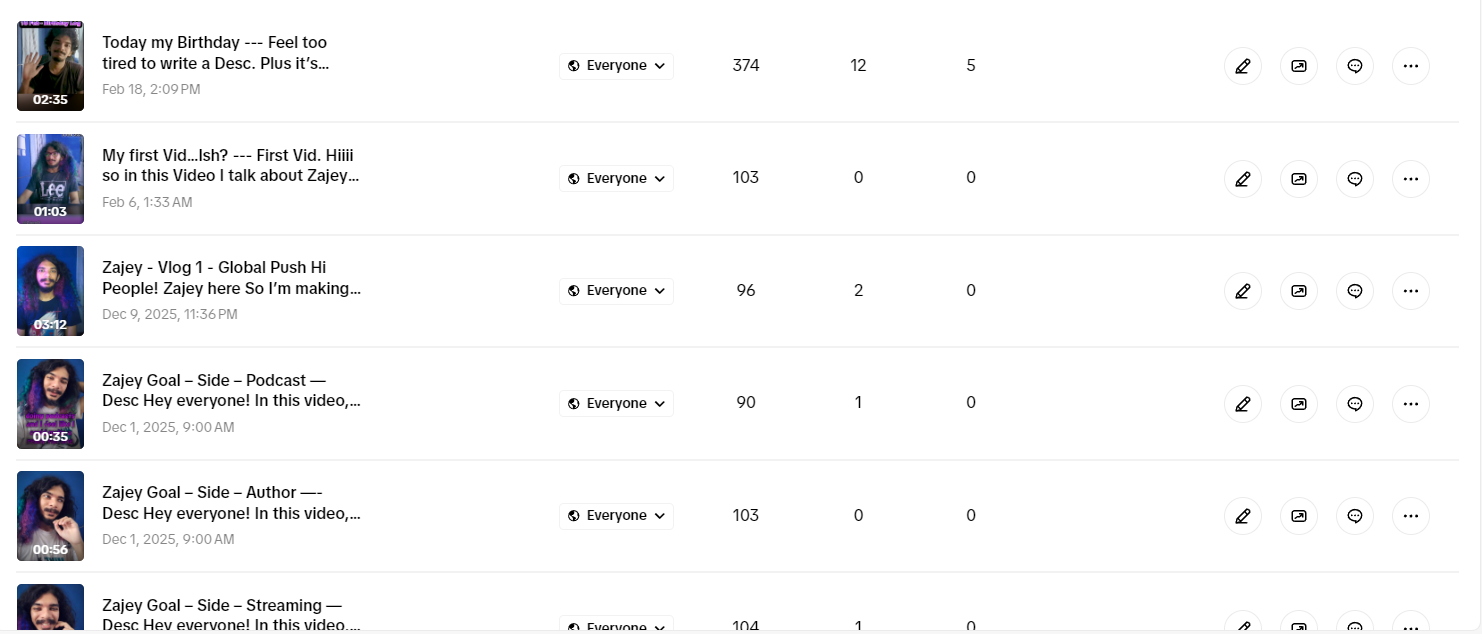
Task: Expand privacy dropdown for Vlog 1 post
Action: coord(616,291)
